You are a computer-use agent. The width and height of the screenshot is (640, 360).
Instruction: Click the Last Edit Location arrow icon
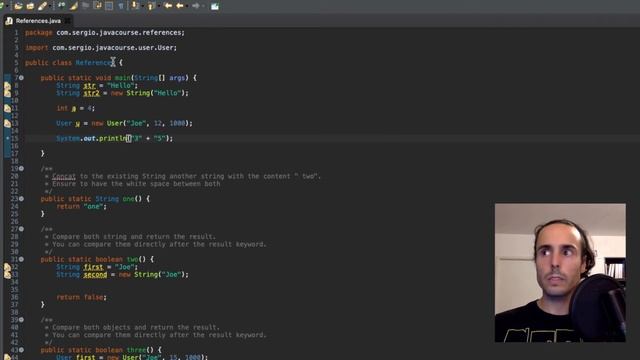(x=168, y=6)
